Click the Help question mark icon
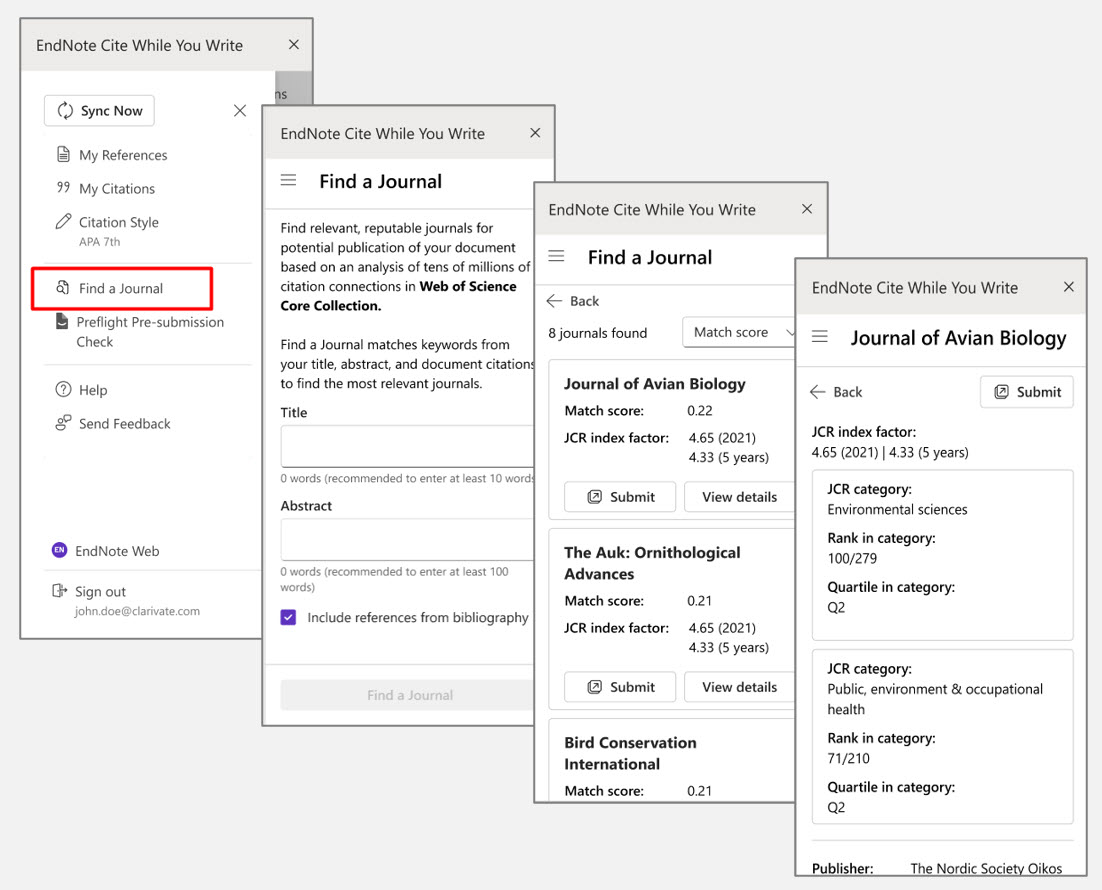The width and height of the screenshot is (1102, 890). click(x=63, y=390)
